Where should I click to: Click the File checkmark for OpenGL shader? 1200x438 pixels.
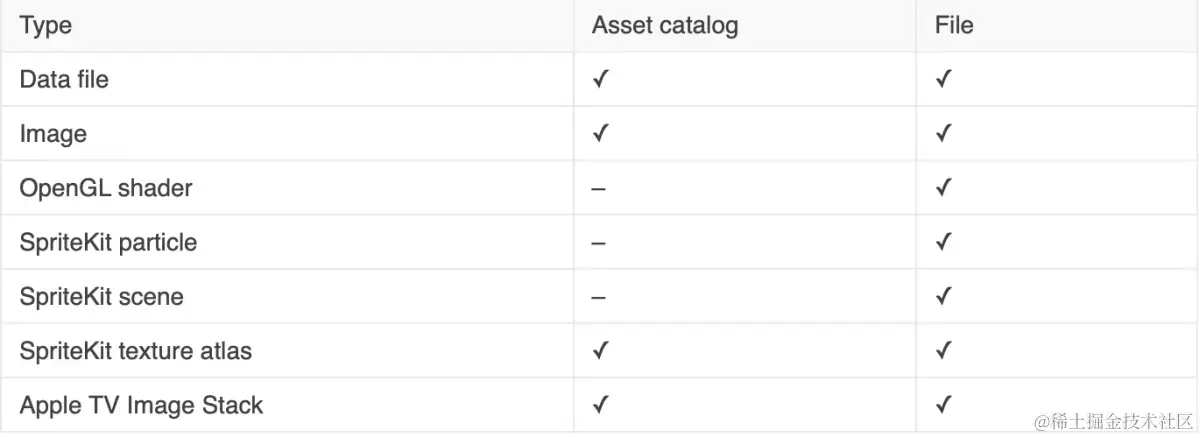(x=943, y=188)
